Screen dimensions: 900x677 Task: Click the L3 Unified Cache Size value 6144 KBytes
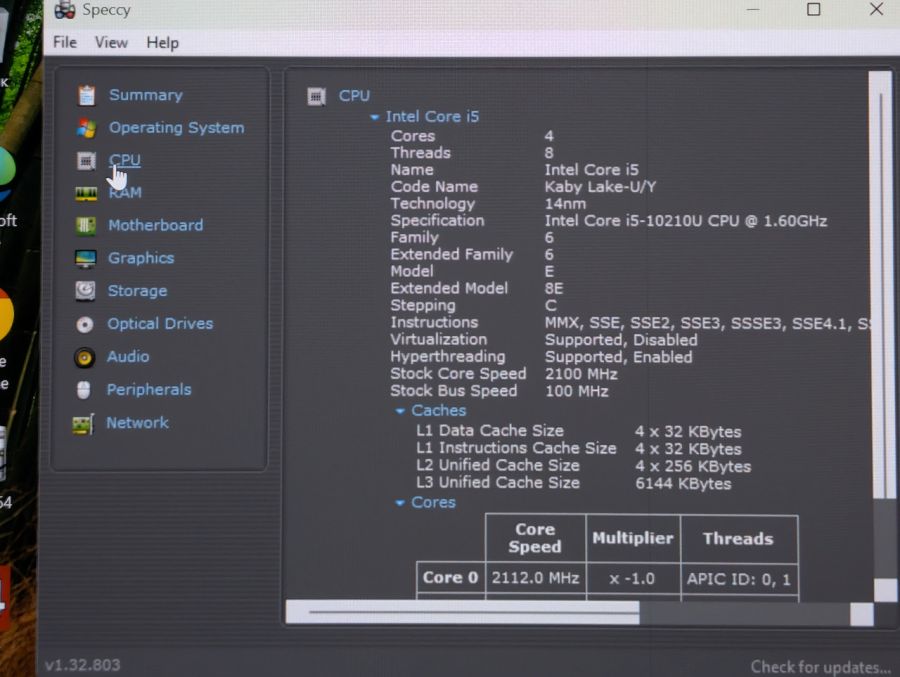point(683,483)
